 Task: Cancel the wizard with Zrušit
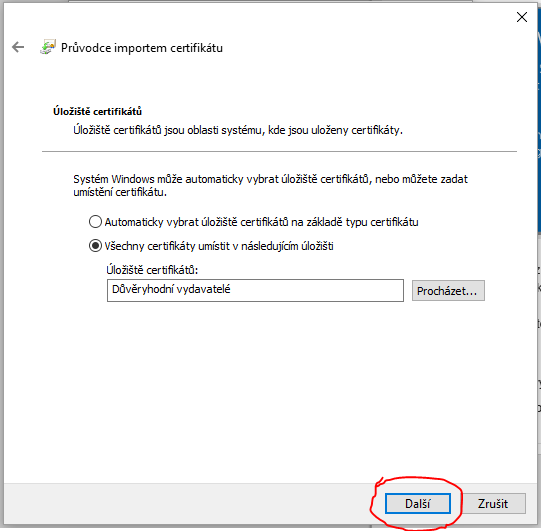pyautogui.click(x=493, y=503)
